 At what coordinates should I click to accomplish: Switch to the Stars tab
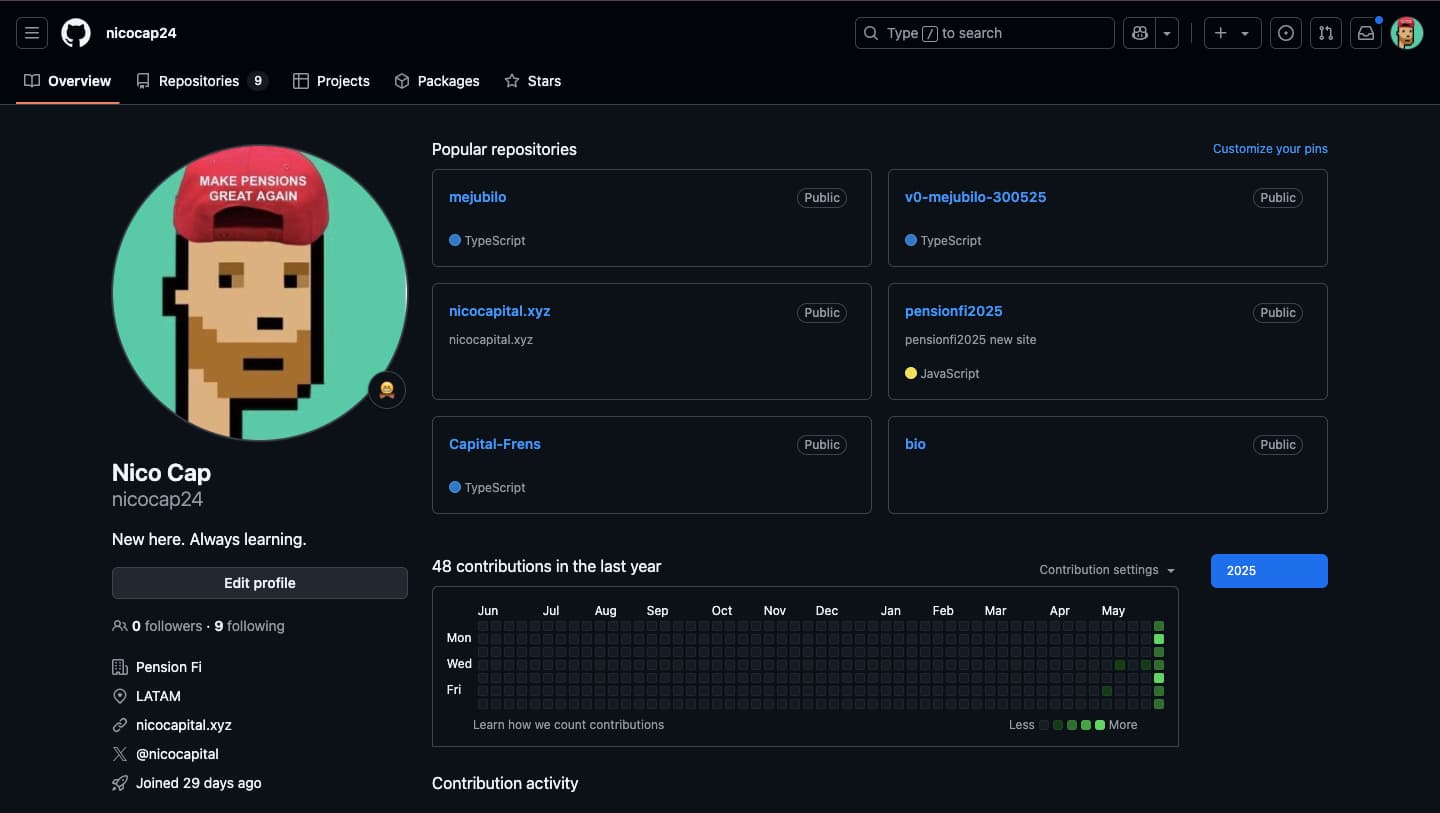(533, 81)
